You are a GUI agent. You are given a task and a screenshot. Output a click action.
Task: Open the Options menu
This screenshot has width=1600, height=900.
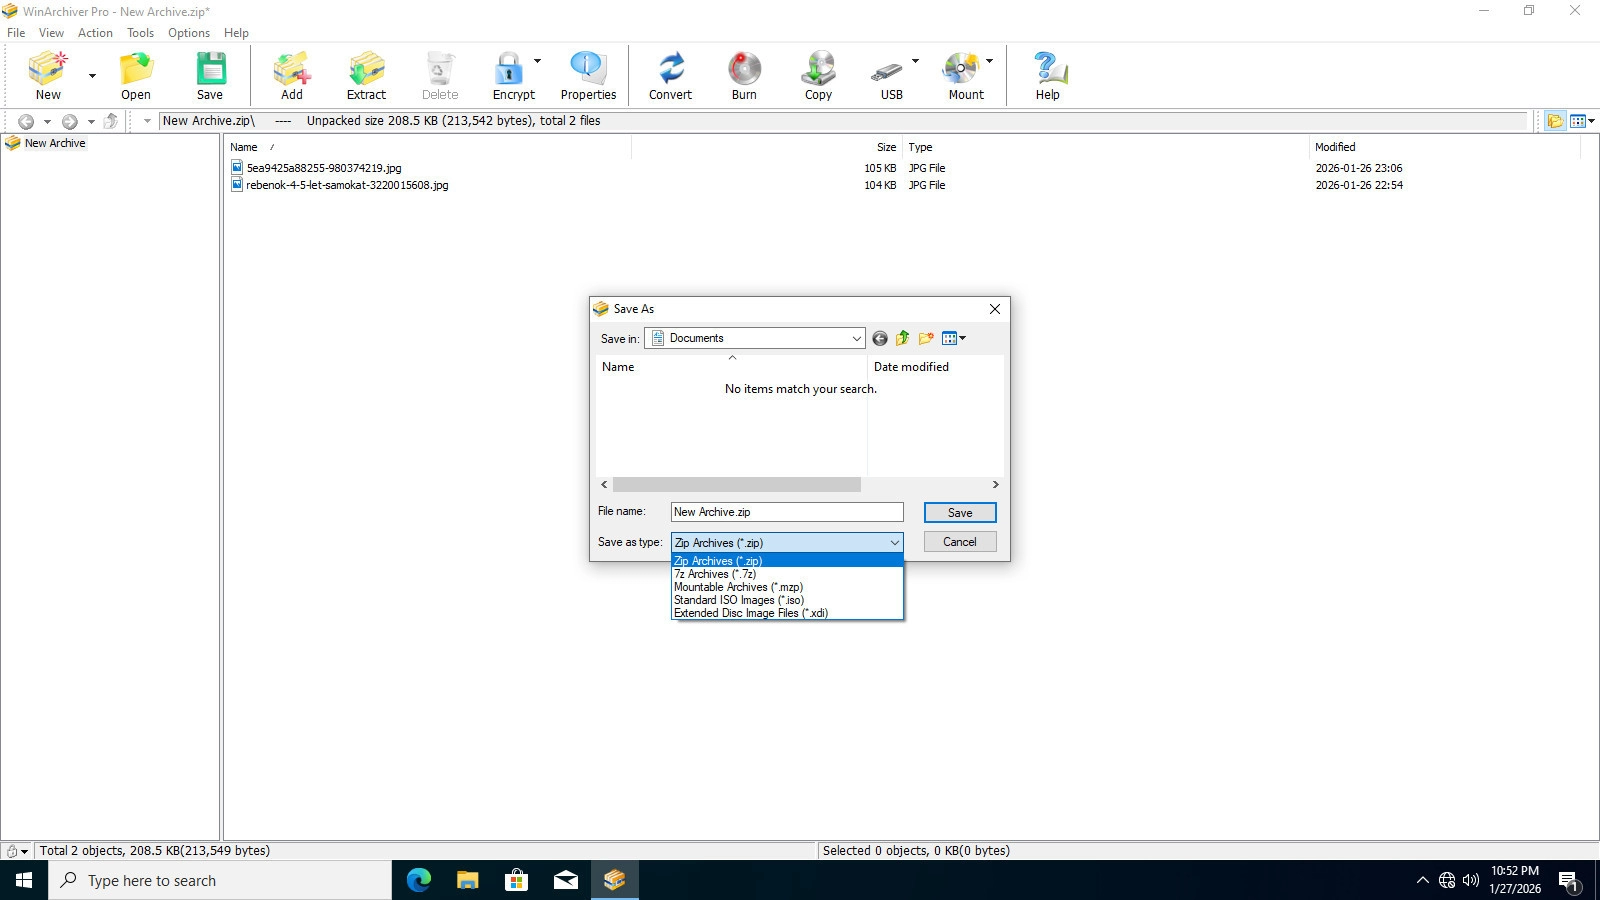189,33
